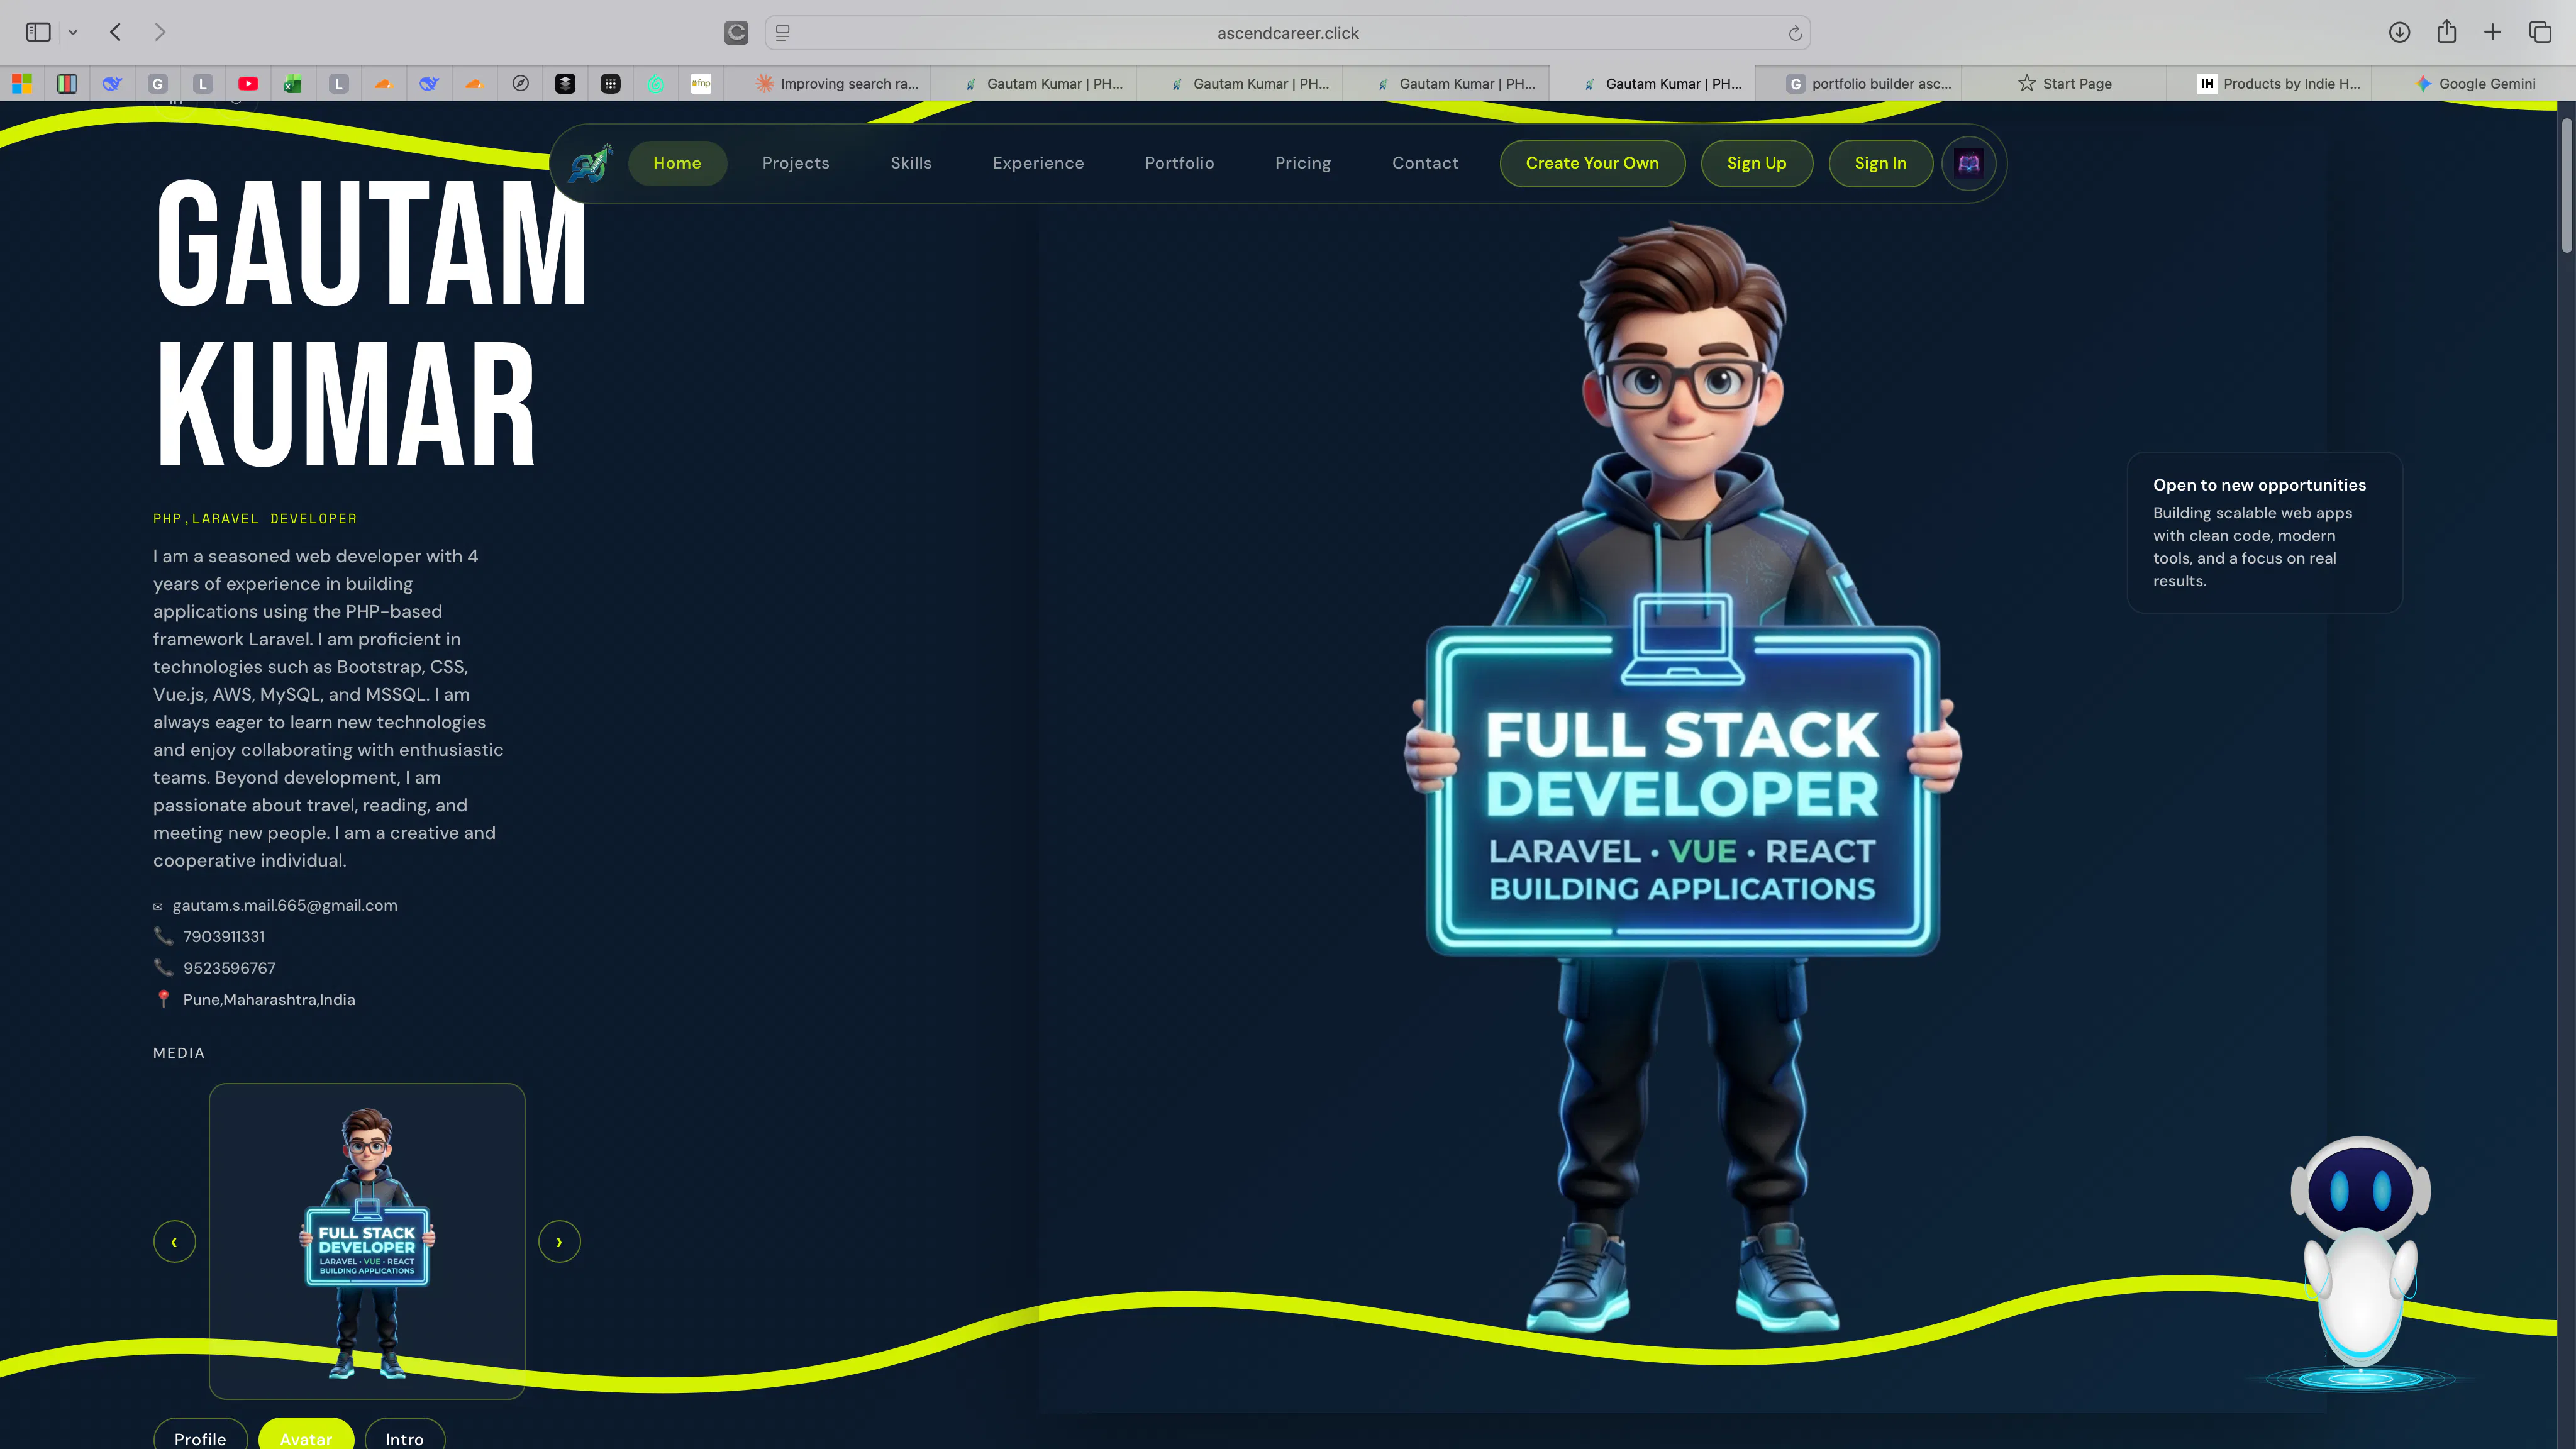
Task: Click the Pune,Maharashtra,India location
Action: (269, 1000)
